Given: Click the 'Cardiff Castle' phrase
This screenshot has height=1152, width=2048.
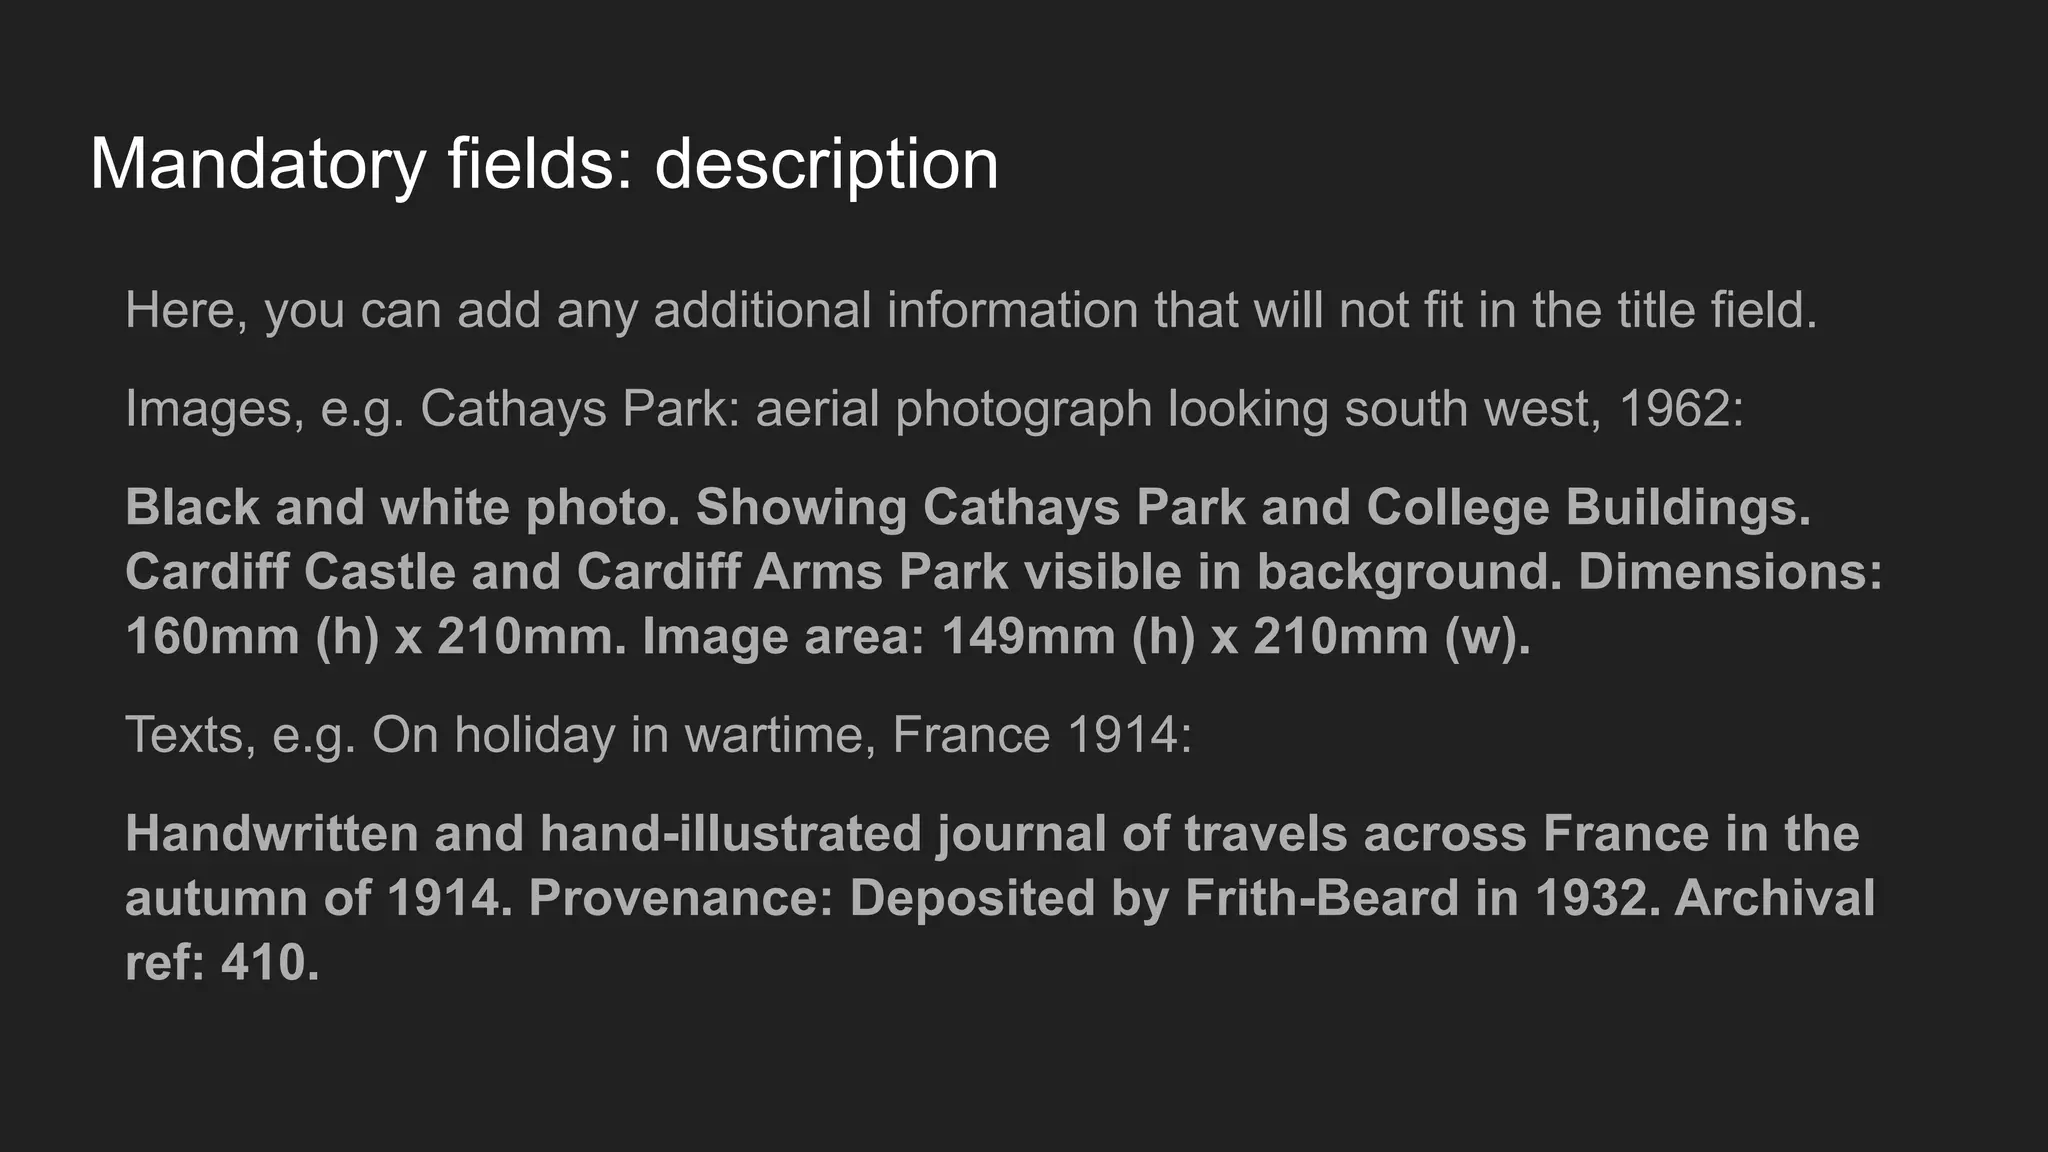Looking at the screenshot, I should pyautogui.click(x=290, y=572).
